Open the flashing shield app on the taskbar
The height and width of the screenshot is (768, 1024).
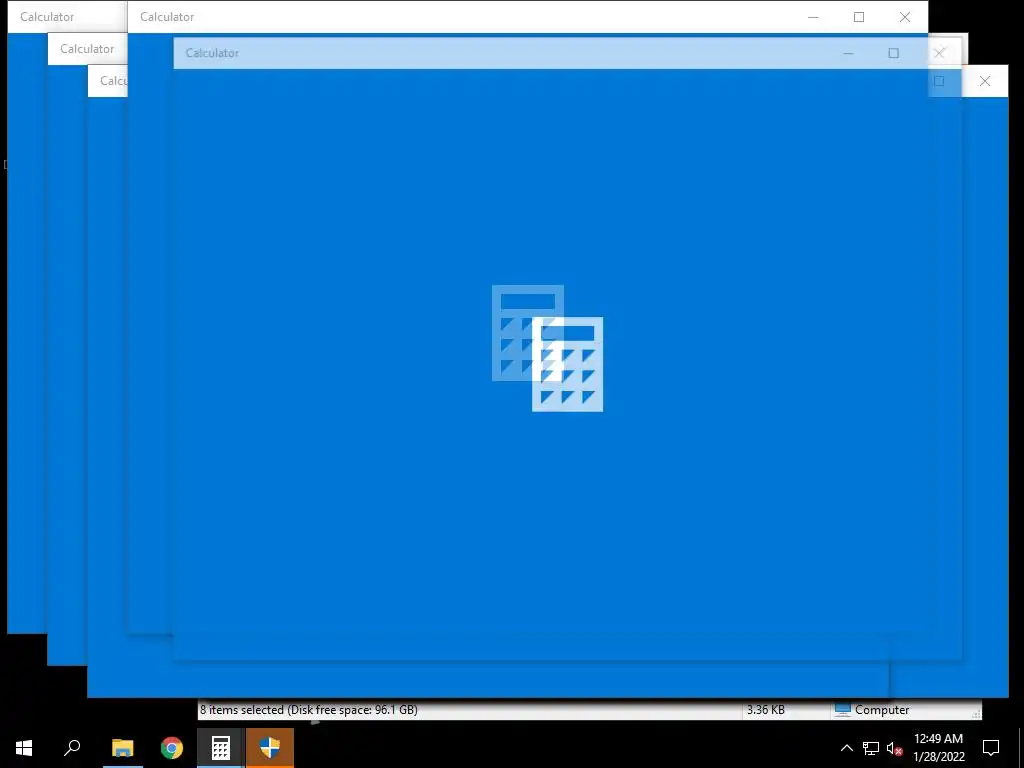coord(270,748)
